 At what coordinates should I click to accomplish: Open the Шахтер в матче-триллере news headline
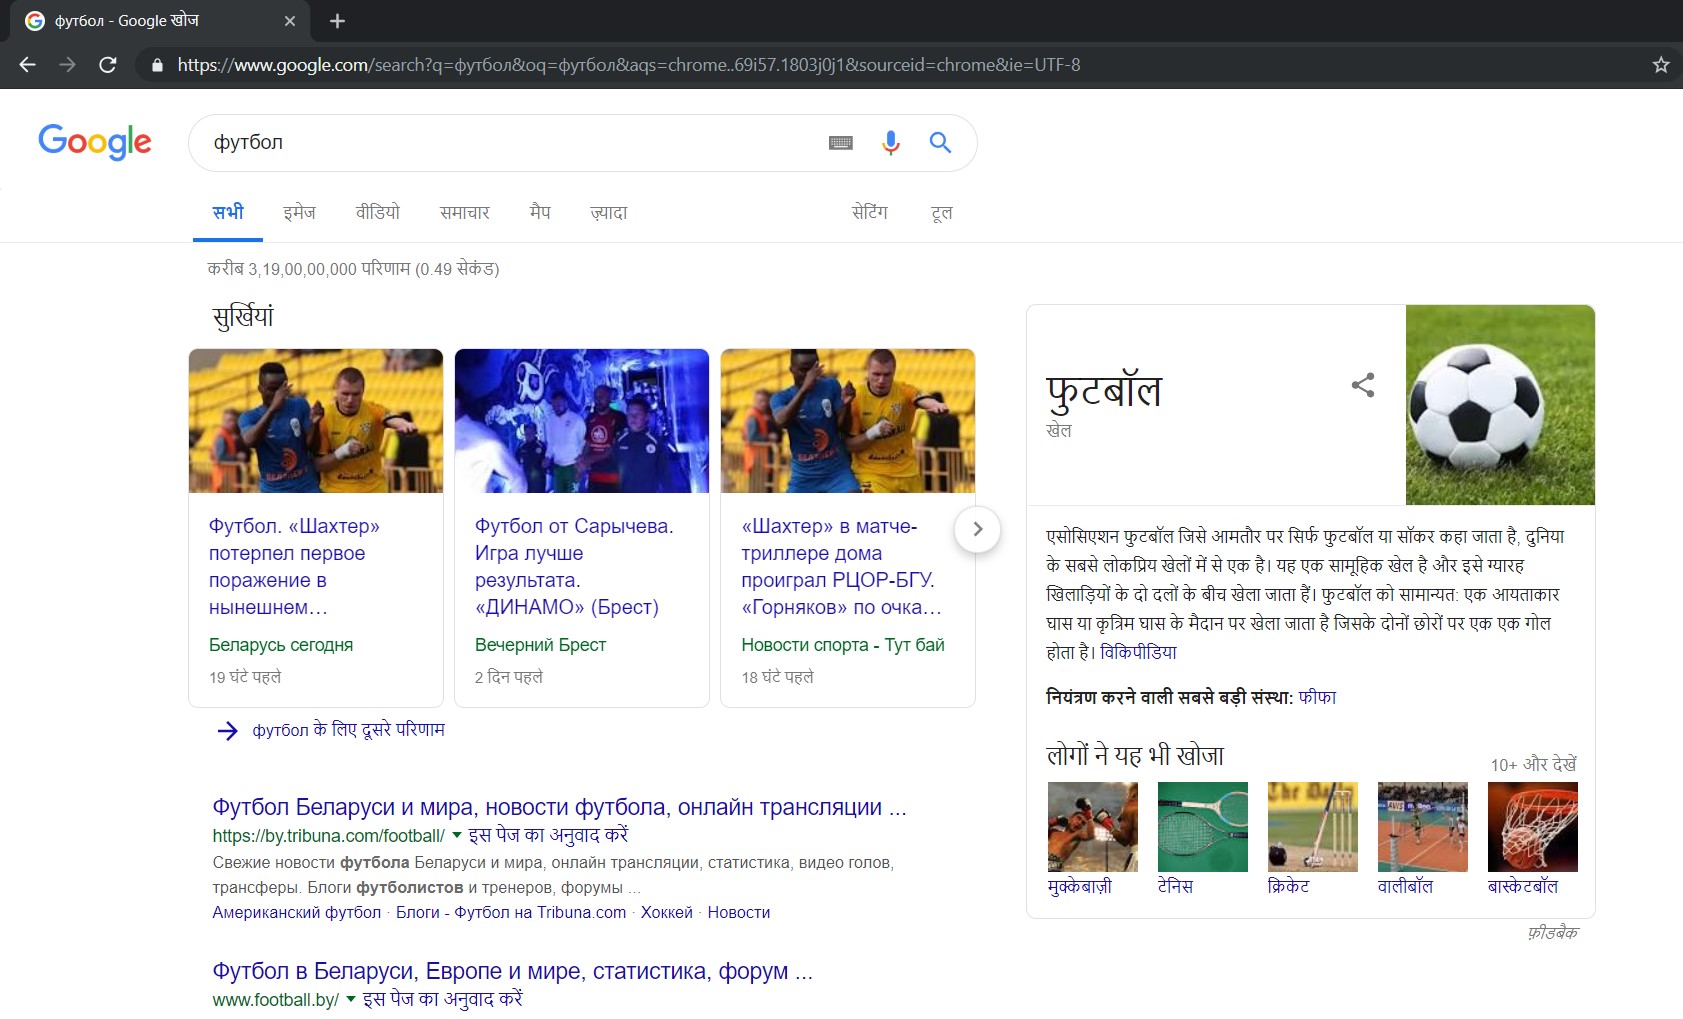pyautogui.click(x=841, y=566)
